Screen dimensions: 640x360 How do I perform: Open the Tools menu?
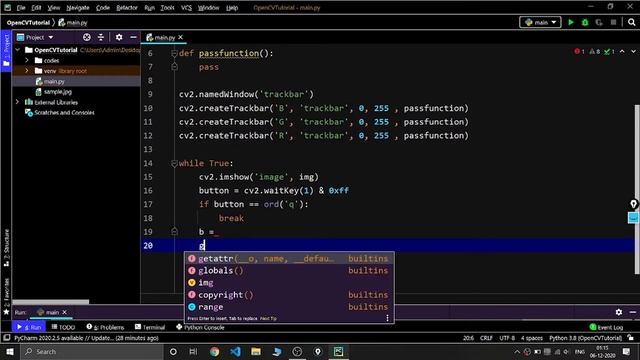[x=167, y=7]
